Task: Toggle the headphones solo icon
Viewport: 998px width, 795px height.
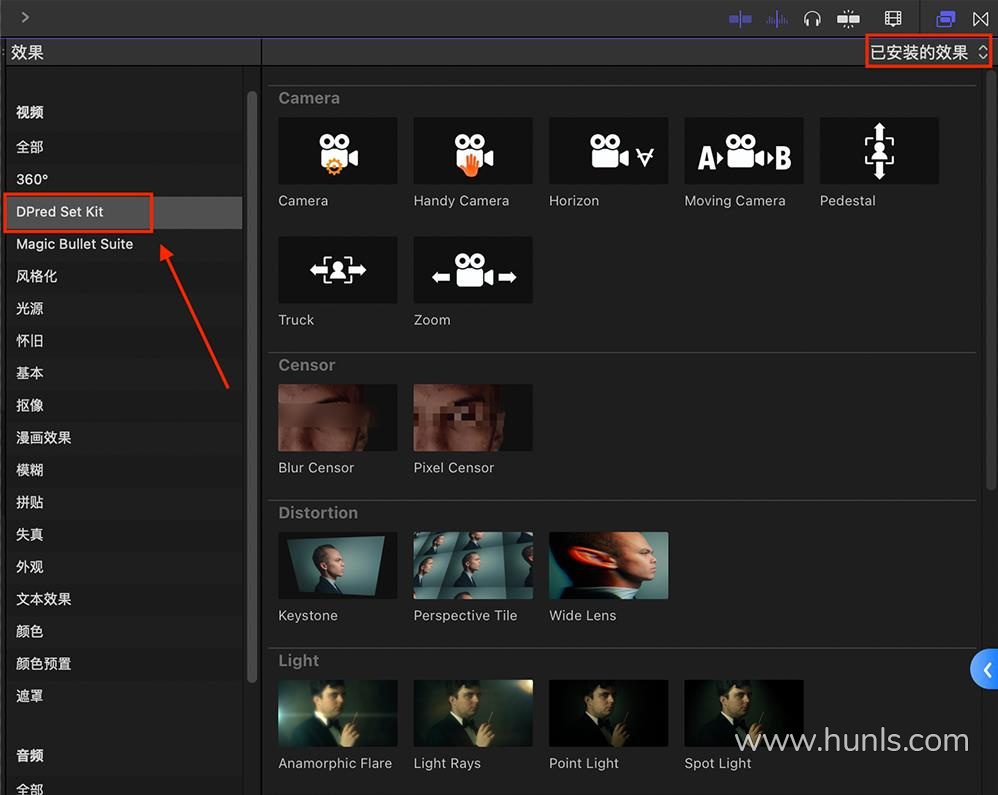Action: [812, 18]
